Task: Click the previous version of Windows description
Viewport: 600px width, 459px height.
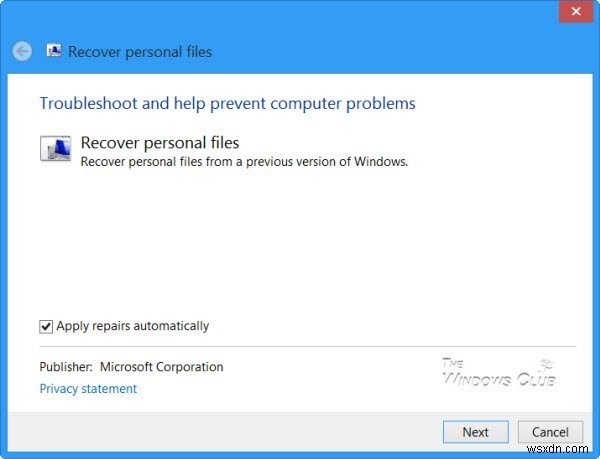Action: coord(244,161)
